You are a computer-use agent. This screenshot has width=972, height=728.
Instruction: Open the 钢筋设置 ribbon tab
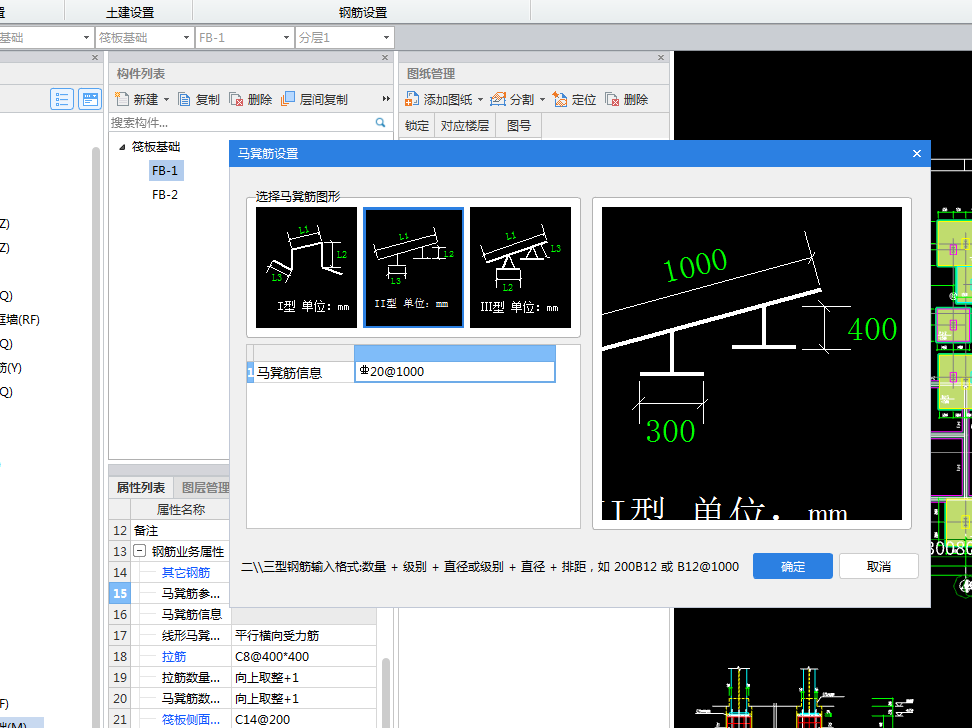click(x=363, y=12)
